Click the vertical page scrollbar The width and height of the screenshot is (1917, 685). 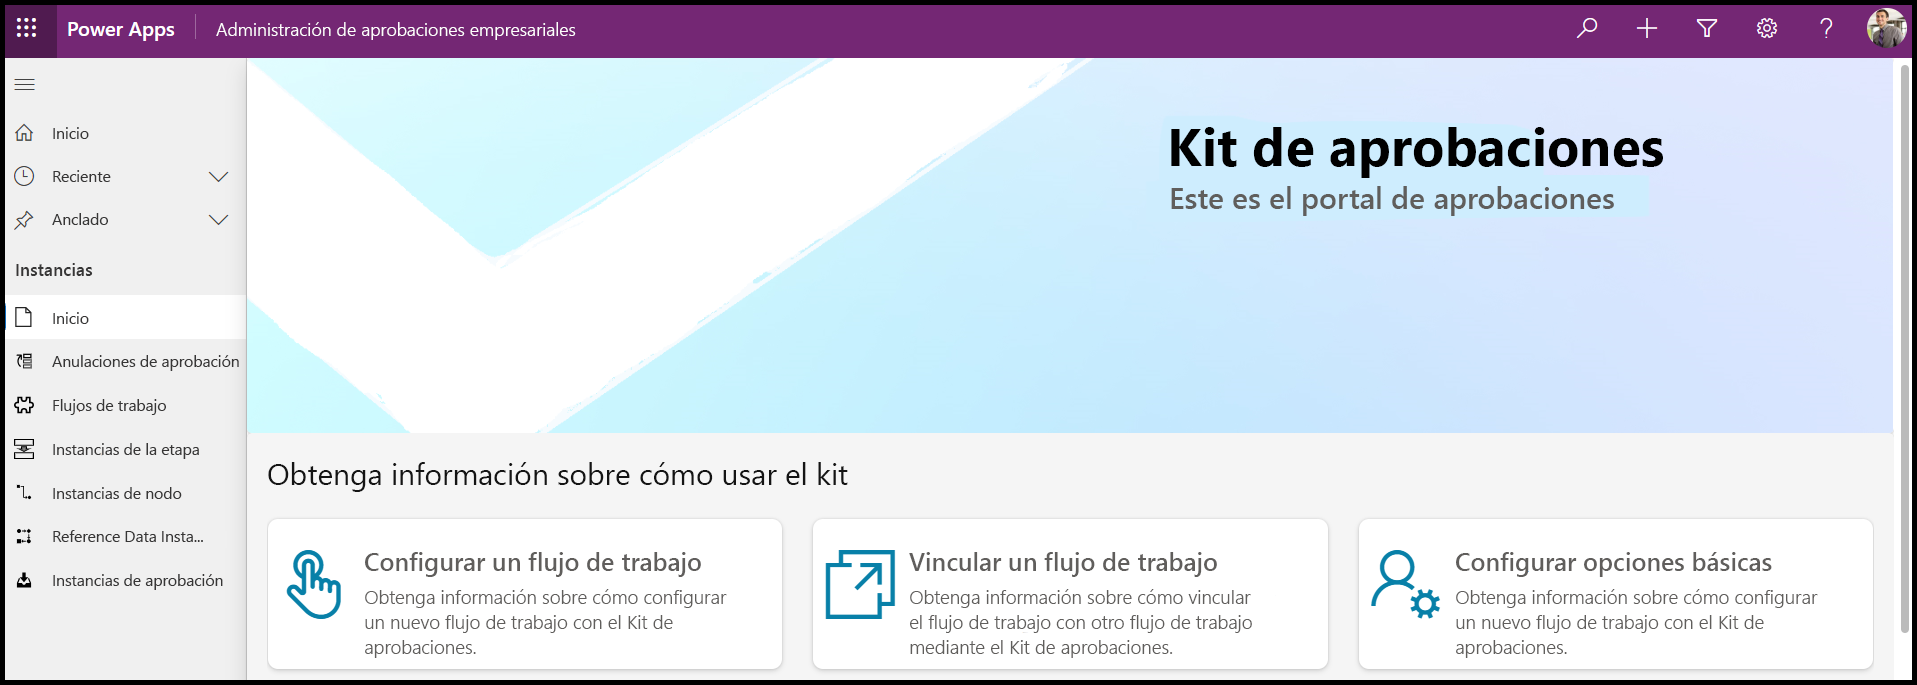(1904, 348)
